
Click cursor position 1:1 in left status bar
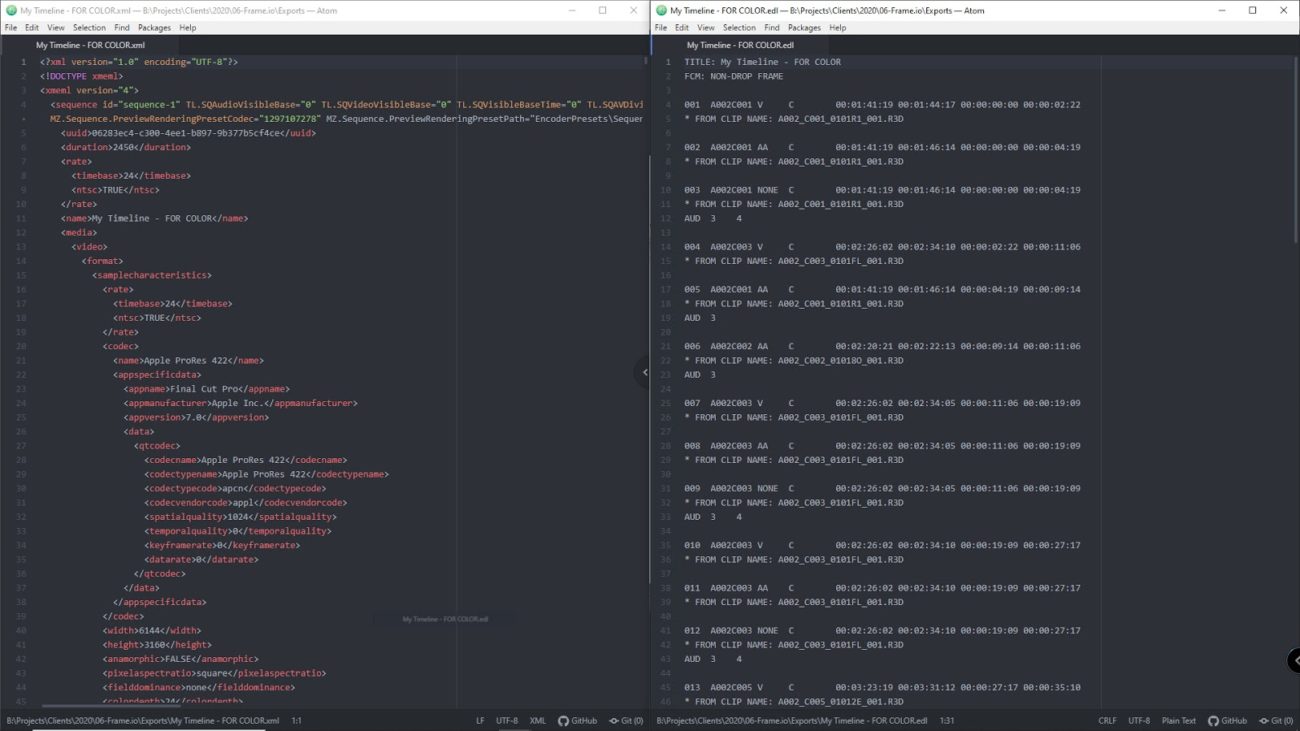[x=297, y=720]
